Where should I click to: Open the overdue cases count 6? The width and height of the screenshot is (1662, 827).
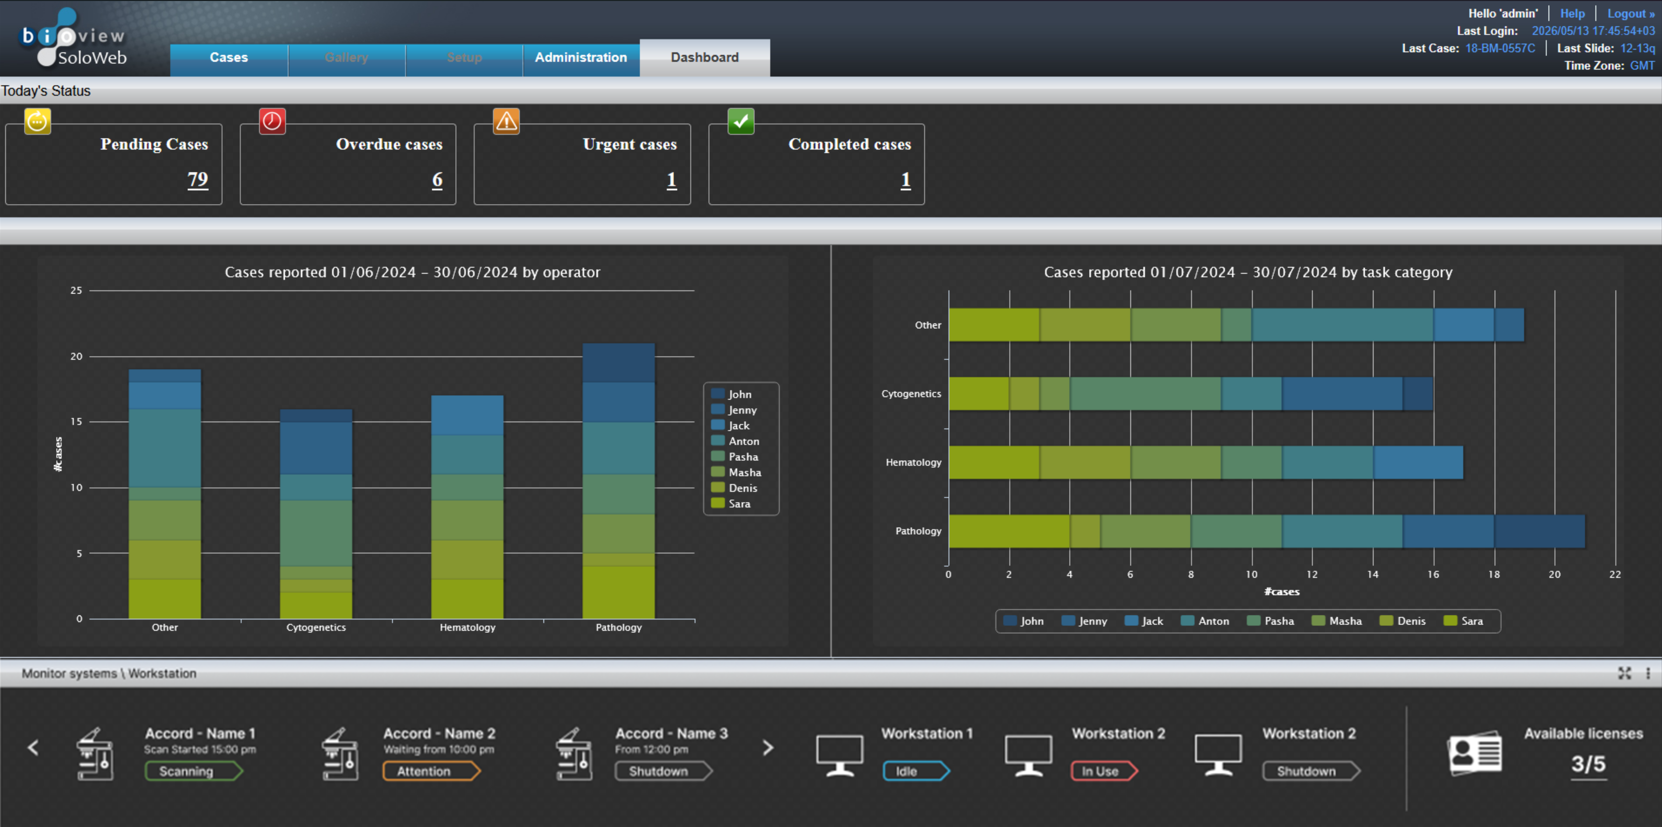point(437,180)
